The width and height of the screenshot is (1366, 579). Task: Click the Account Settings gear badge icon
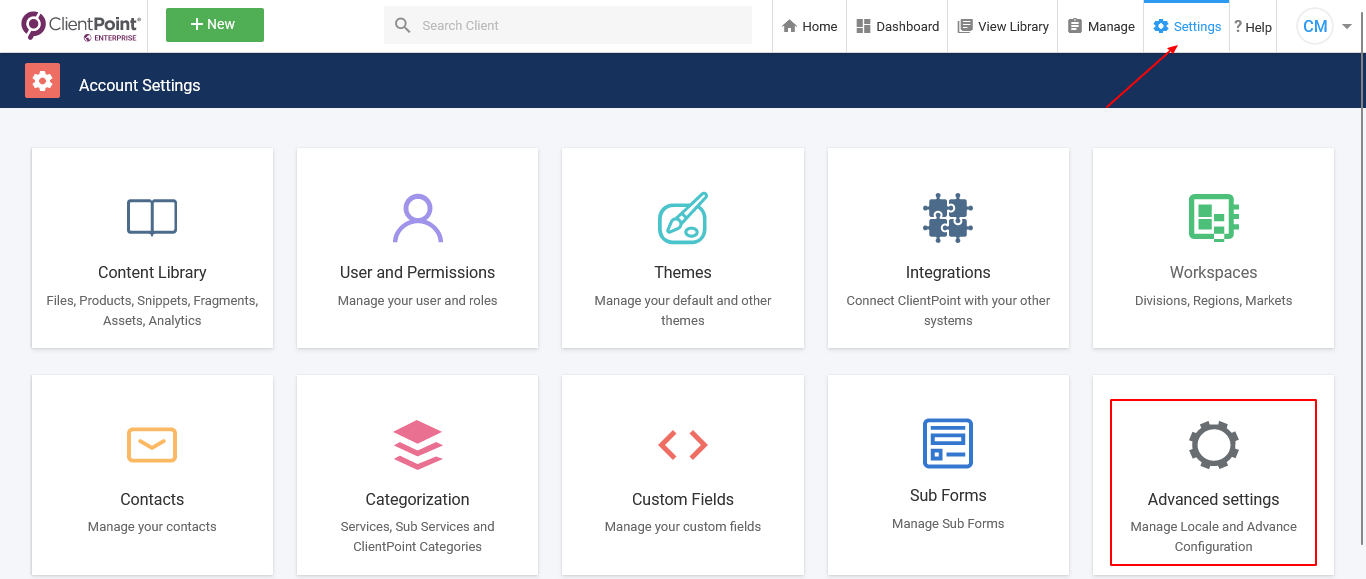[42, 81]
